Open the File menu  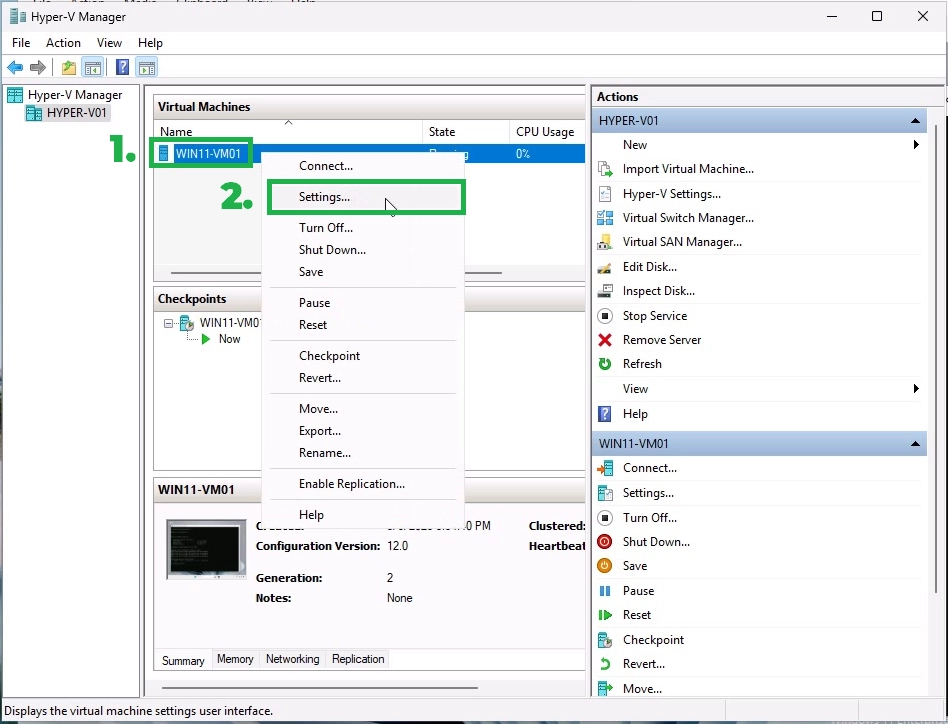pyautogui.click(x=21, y=43)
